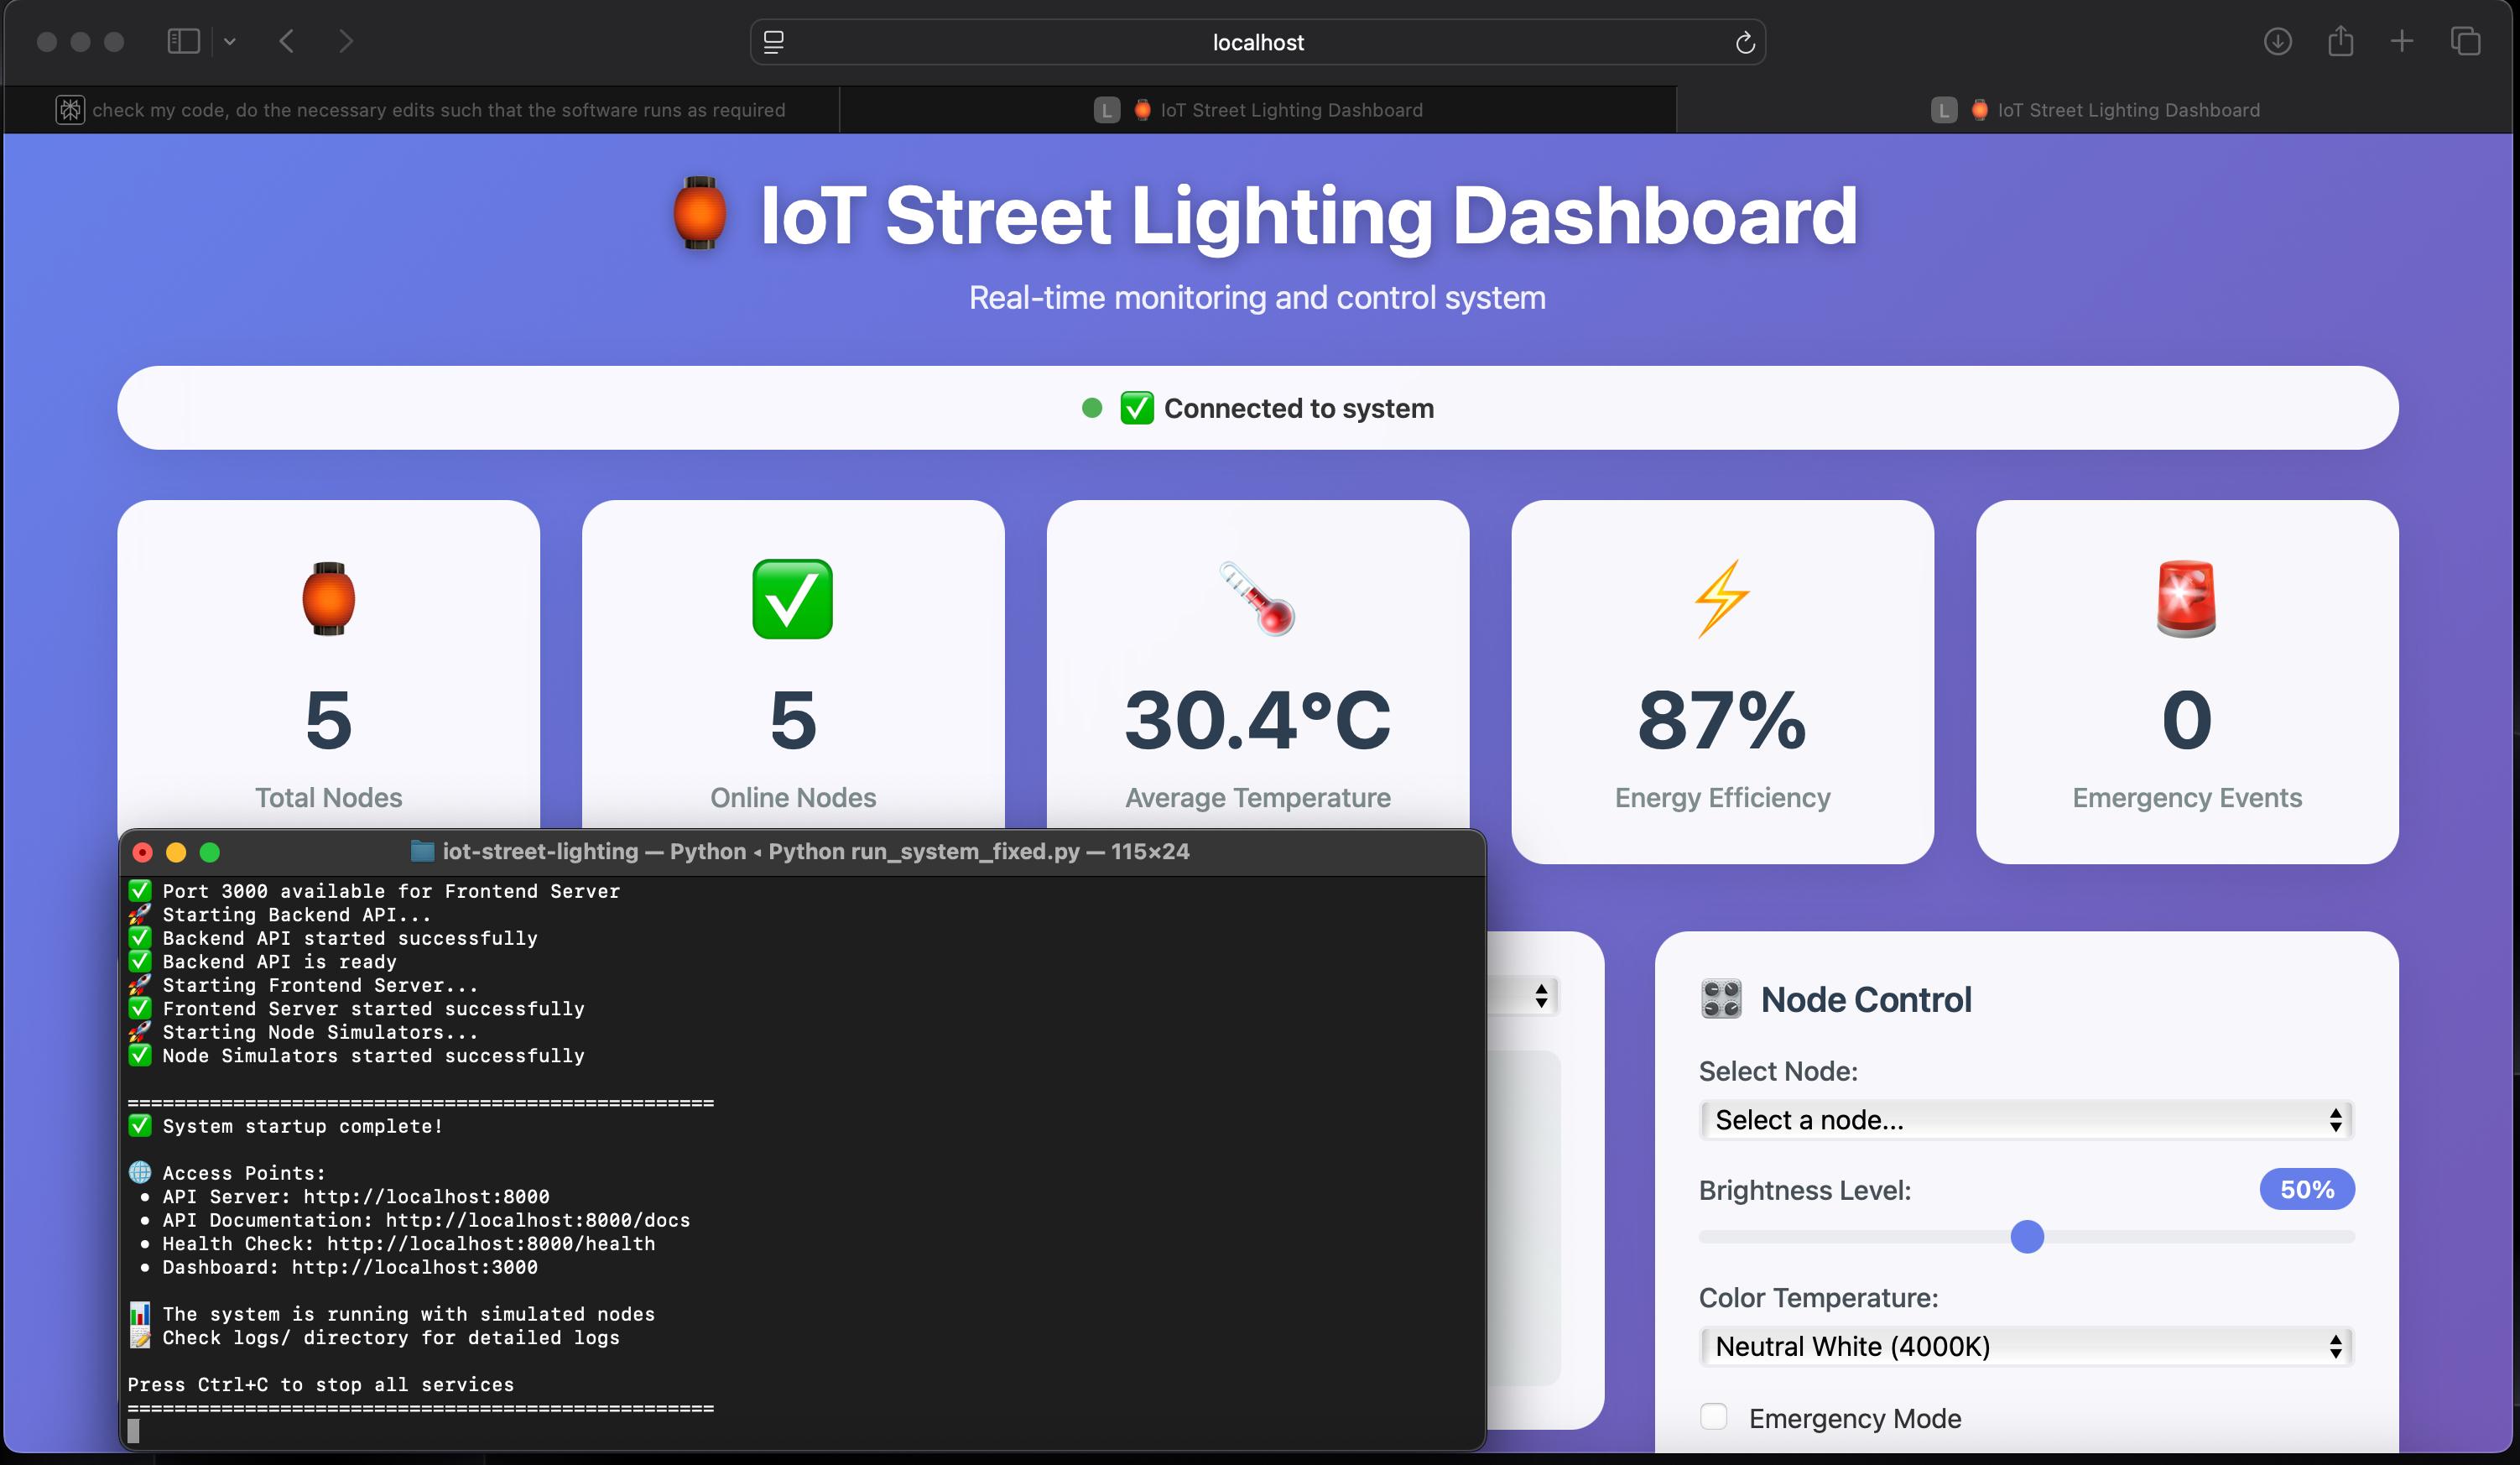Screen dimensions: 2520x1465
Task: Click the Share icon in toolbar
Action: (x=2340, y=41)
